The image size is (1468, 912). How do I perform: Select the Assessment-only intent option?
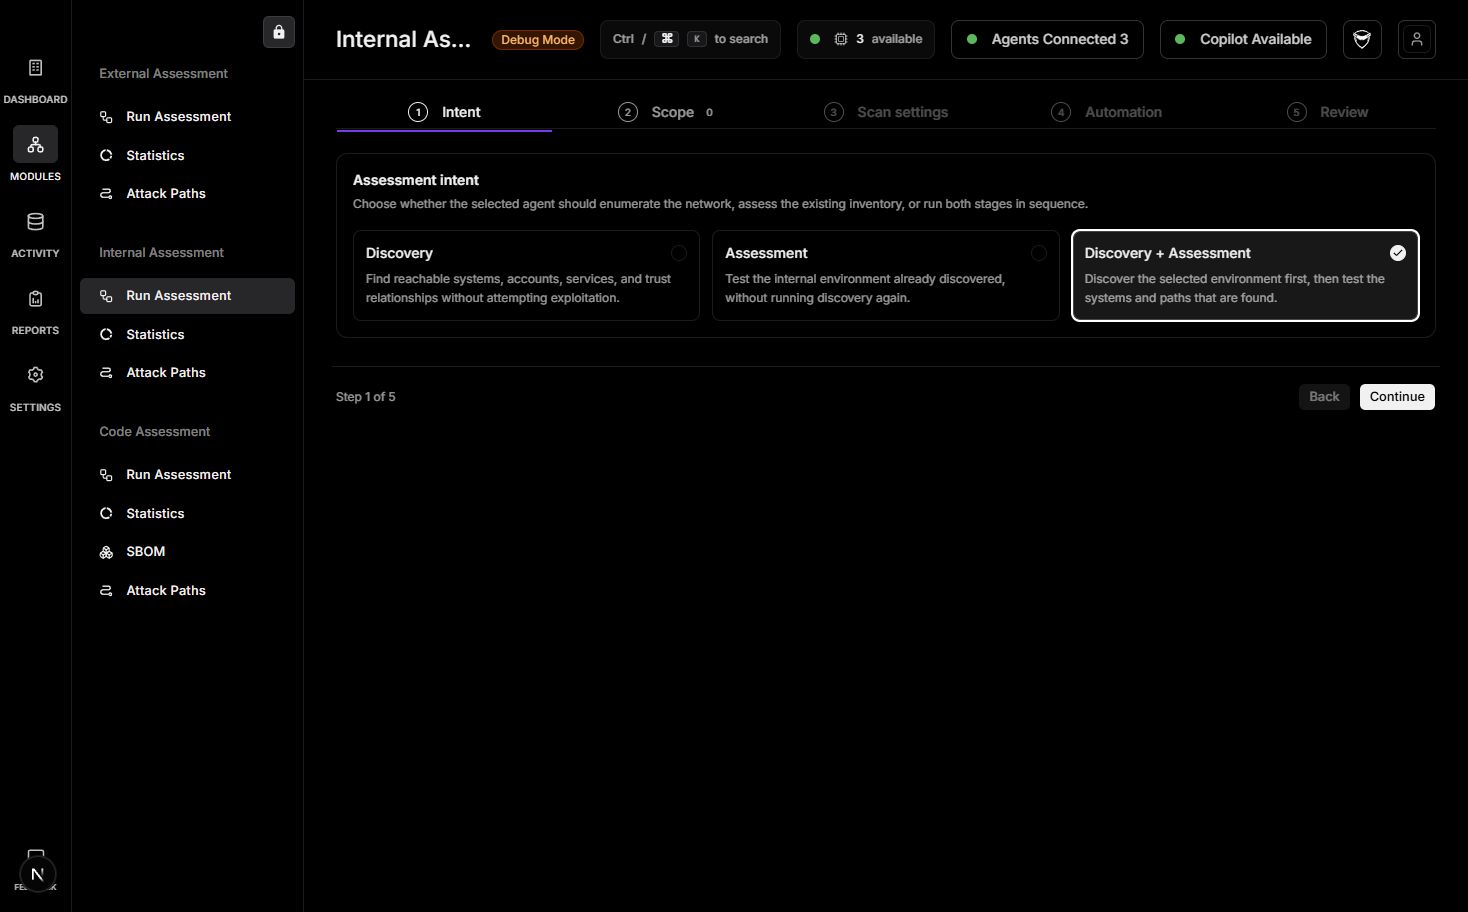tap(885, 276)
